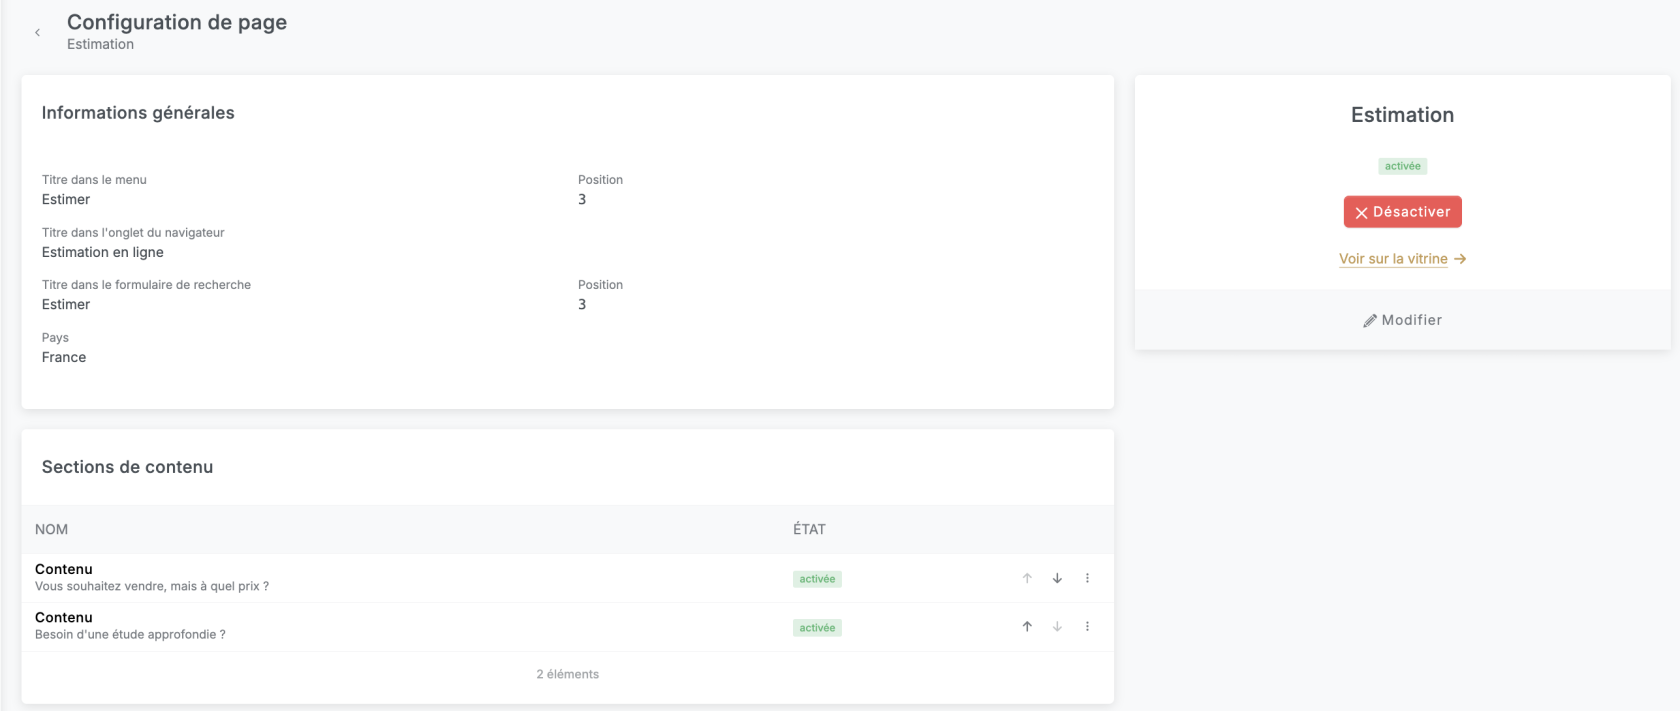Screen dimensions: 1680x711
Task: Move 'Besoin d'une étude approfondie' section down
Action: [1057, 627]
